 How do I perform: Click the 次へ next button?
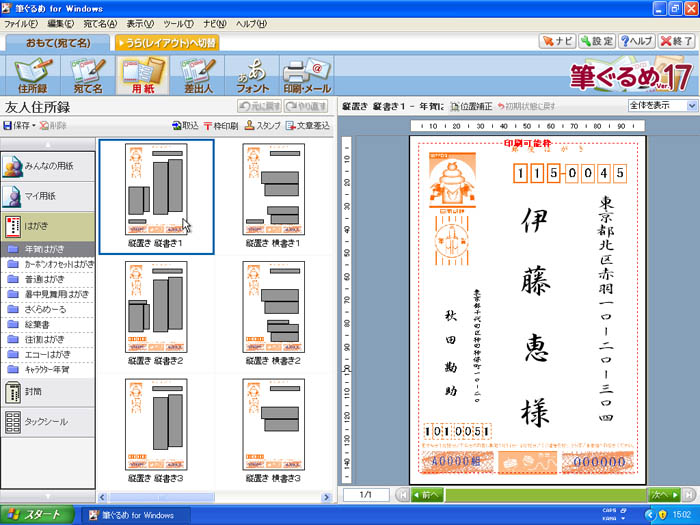pos(661,494)
